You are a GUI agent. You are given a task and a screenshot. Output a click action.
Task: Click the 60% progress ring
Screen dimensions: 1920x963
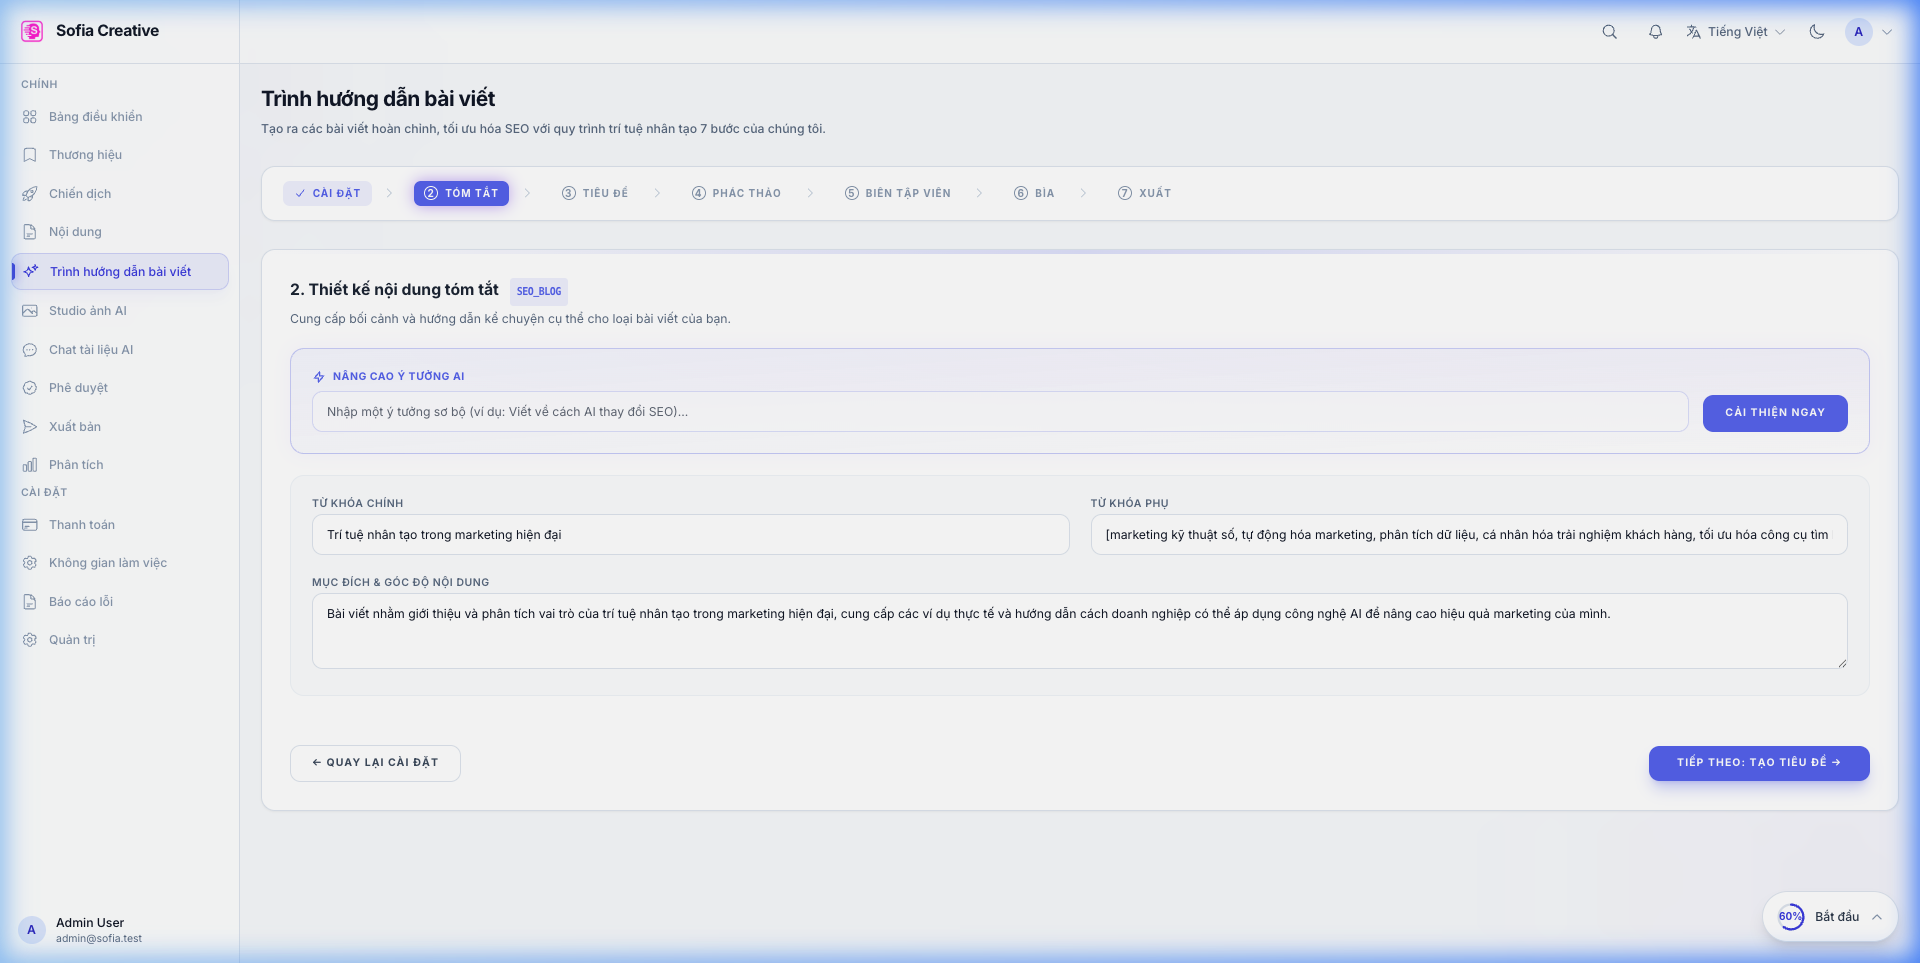coord(1790,917)
